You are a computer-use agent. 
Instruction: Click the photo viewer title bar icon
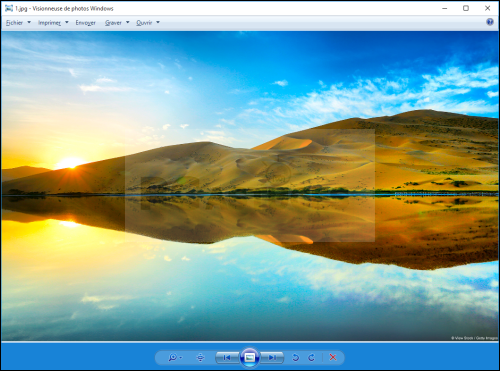9,8
